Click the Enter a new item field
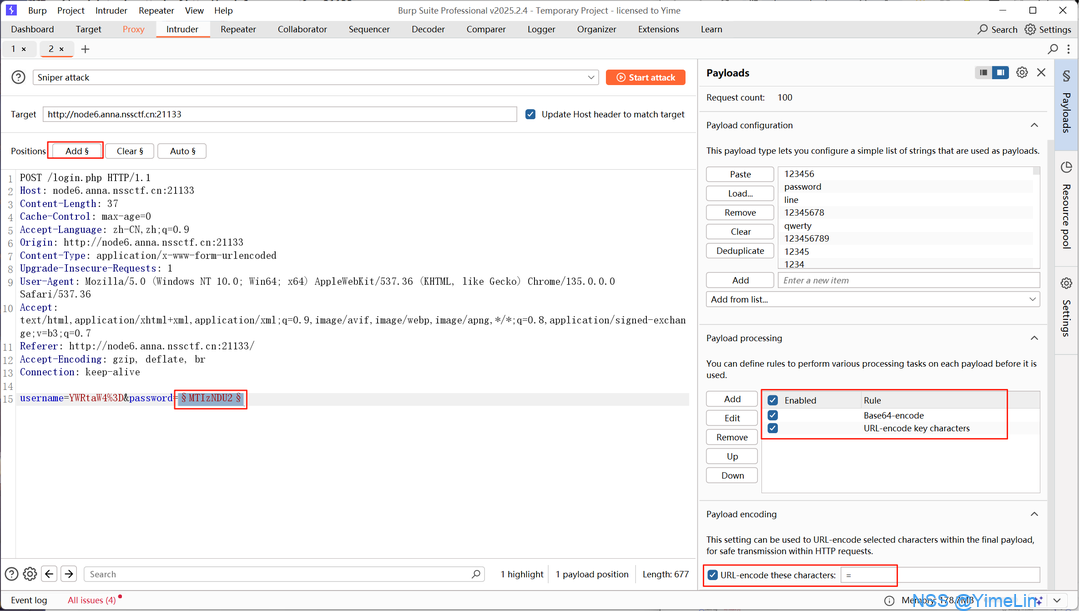Image resolution: width=1079 pixels, height=611 pixels. (909, 280)
